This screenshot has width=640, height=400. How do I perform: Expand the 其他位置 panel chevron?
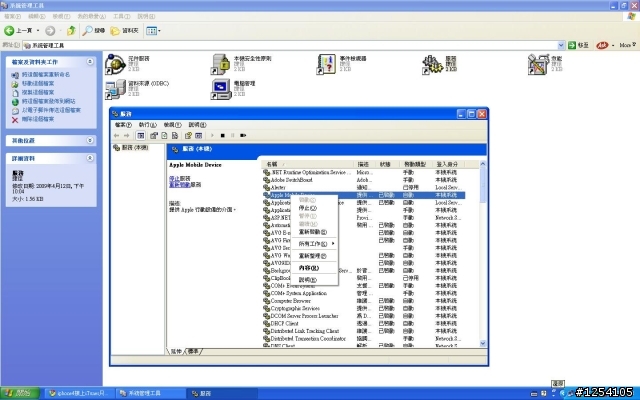[x=90, y=140]
